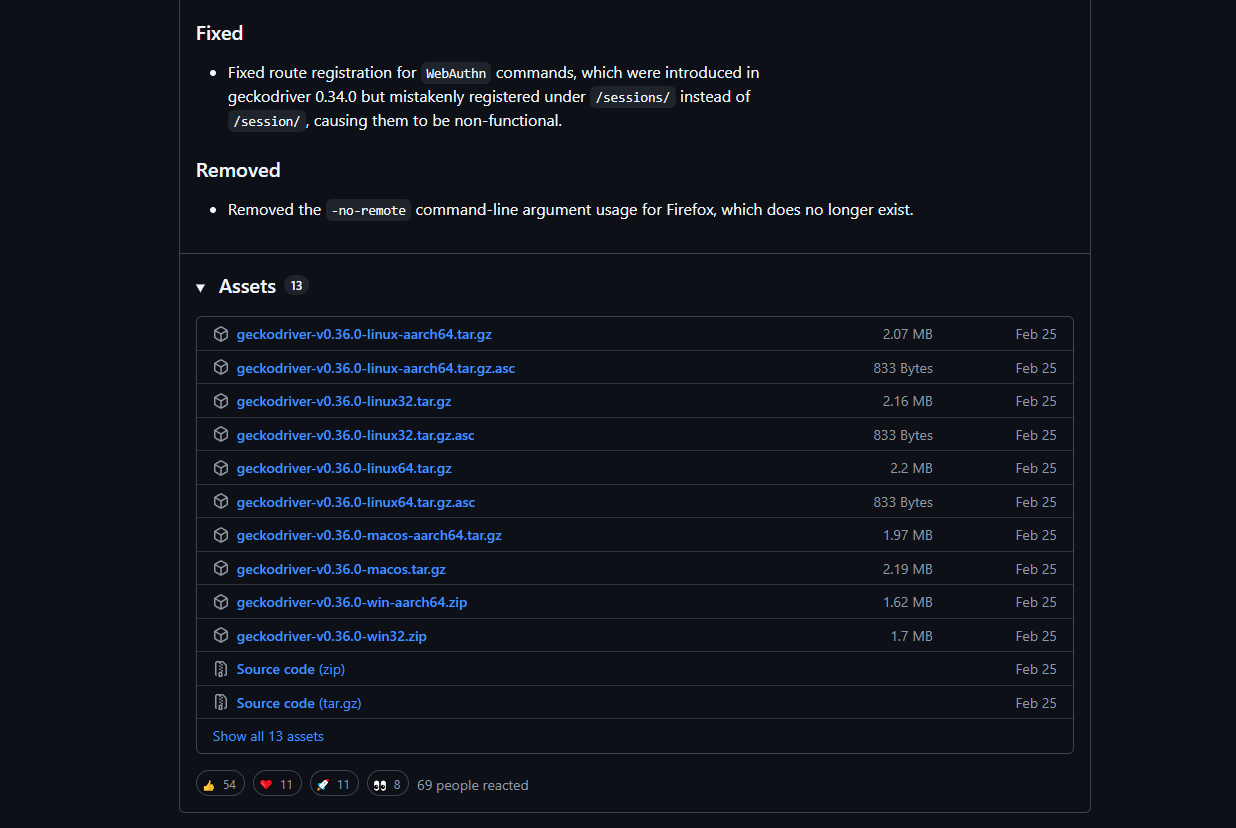Click file icon beside Source code (tar.gz)
Image resolution: width=1236 pixels, height=828 pixels.
[221, 703]
